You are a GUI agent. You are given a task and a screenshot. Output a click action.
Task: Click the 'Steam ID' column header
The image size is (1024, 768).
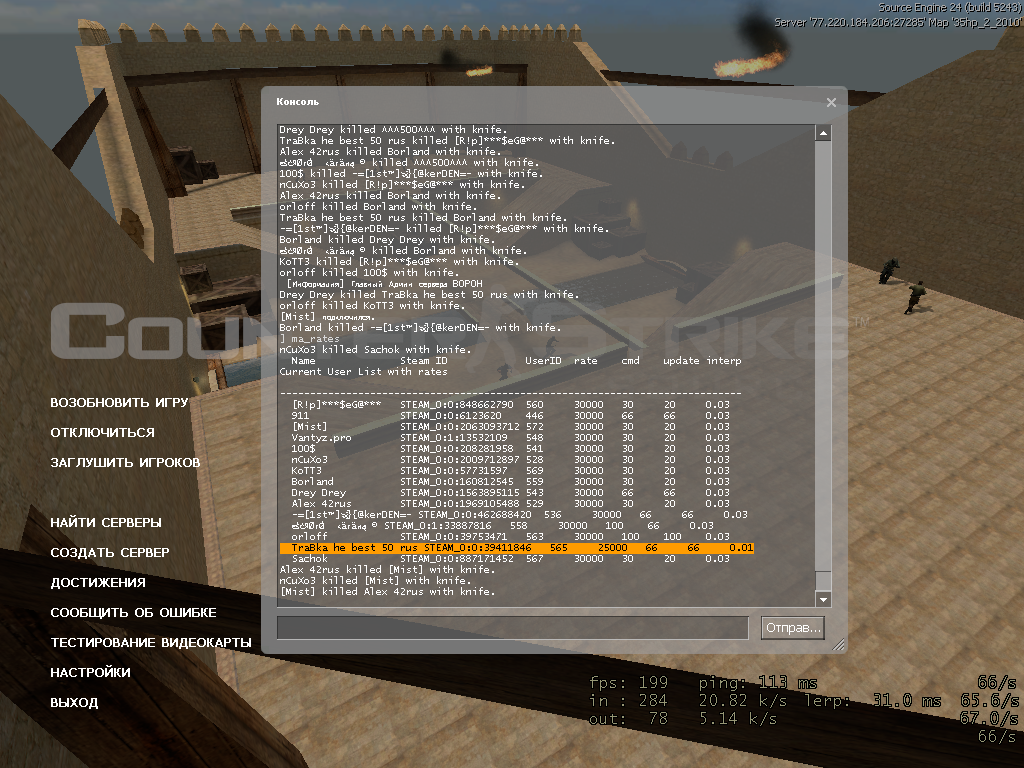(424, 361)
